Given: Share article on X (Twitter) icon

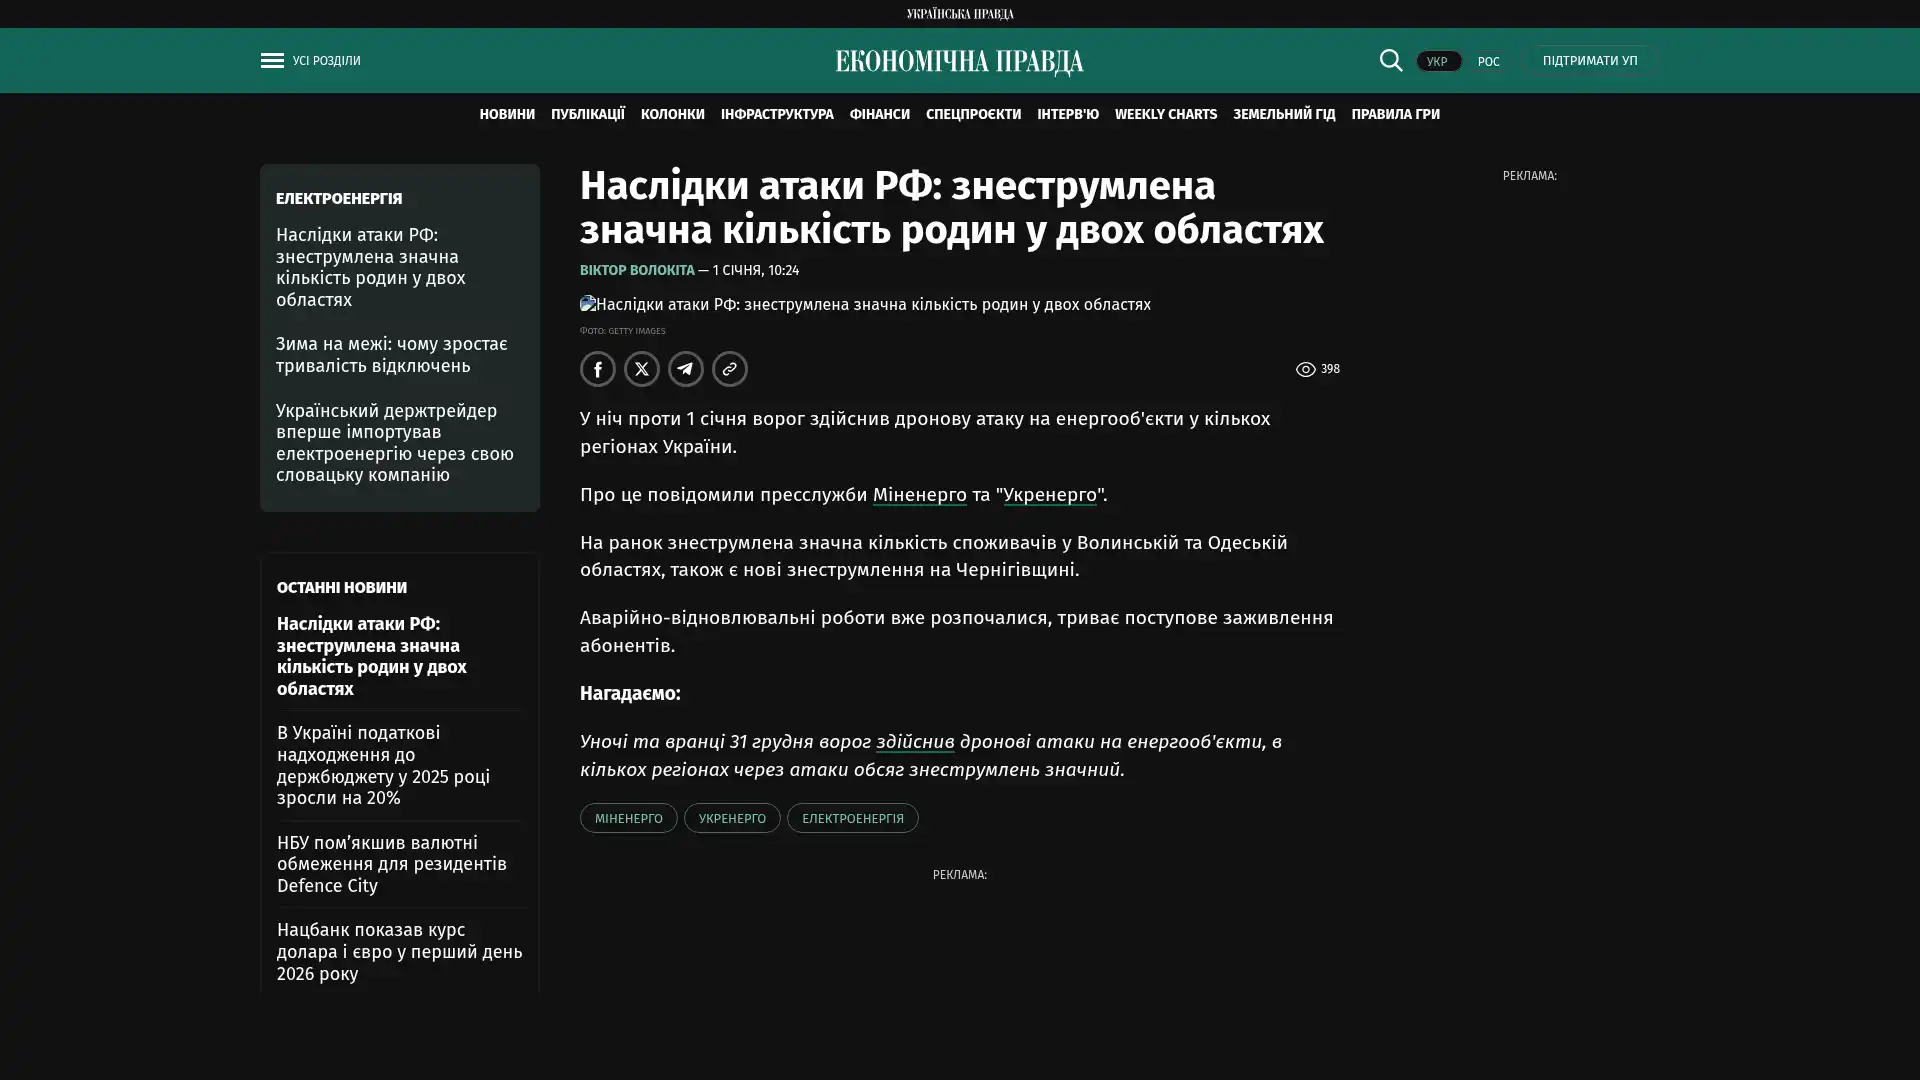Looking at the screenshot, I should (x=642, y=369).
